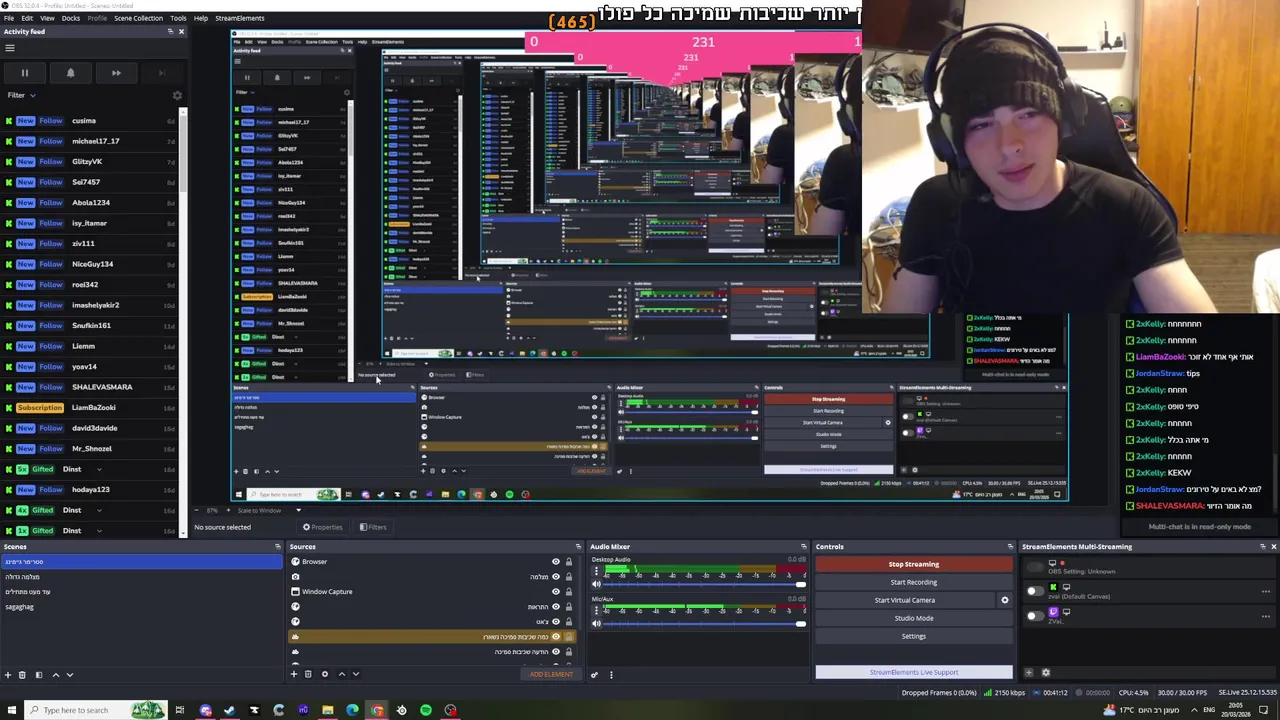Viewport: 1280px width, 720px height.
Task: Pop out the Controls dock
Action: coord(1010,547)
